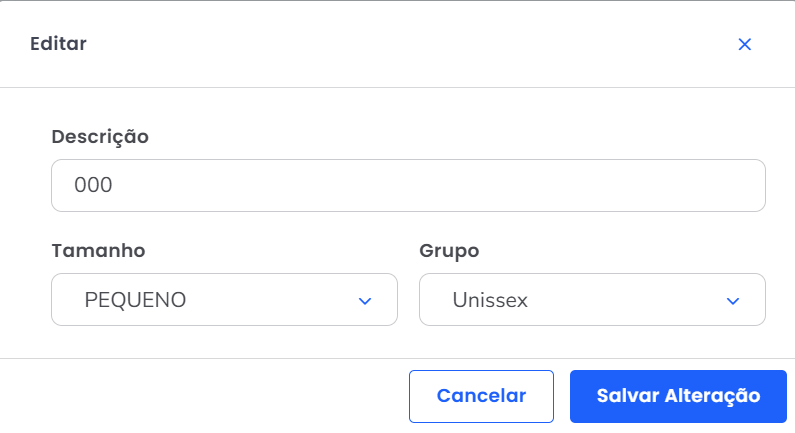Click the Tamanho field label
Screen dimensions: 795x433
pos(98,250)
